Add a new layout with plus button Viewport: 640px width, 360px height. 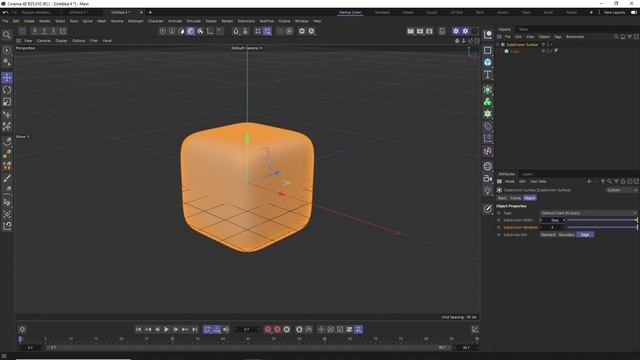[591, 13]
